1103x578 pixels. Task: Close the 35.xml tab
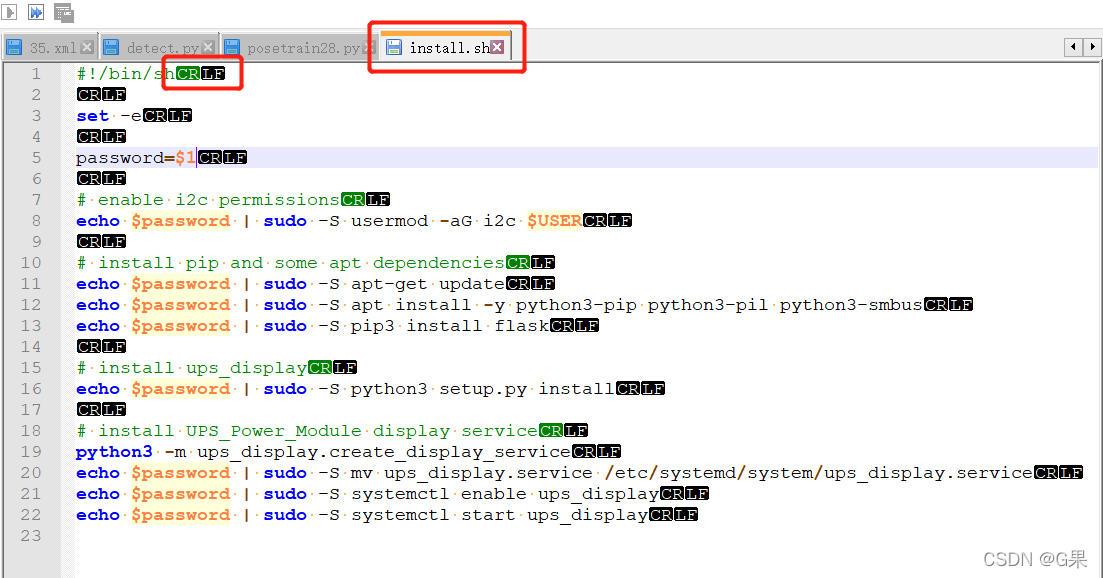tap(87, 47)
